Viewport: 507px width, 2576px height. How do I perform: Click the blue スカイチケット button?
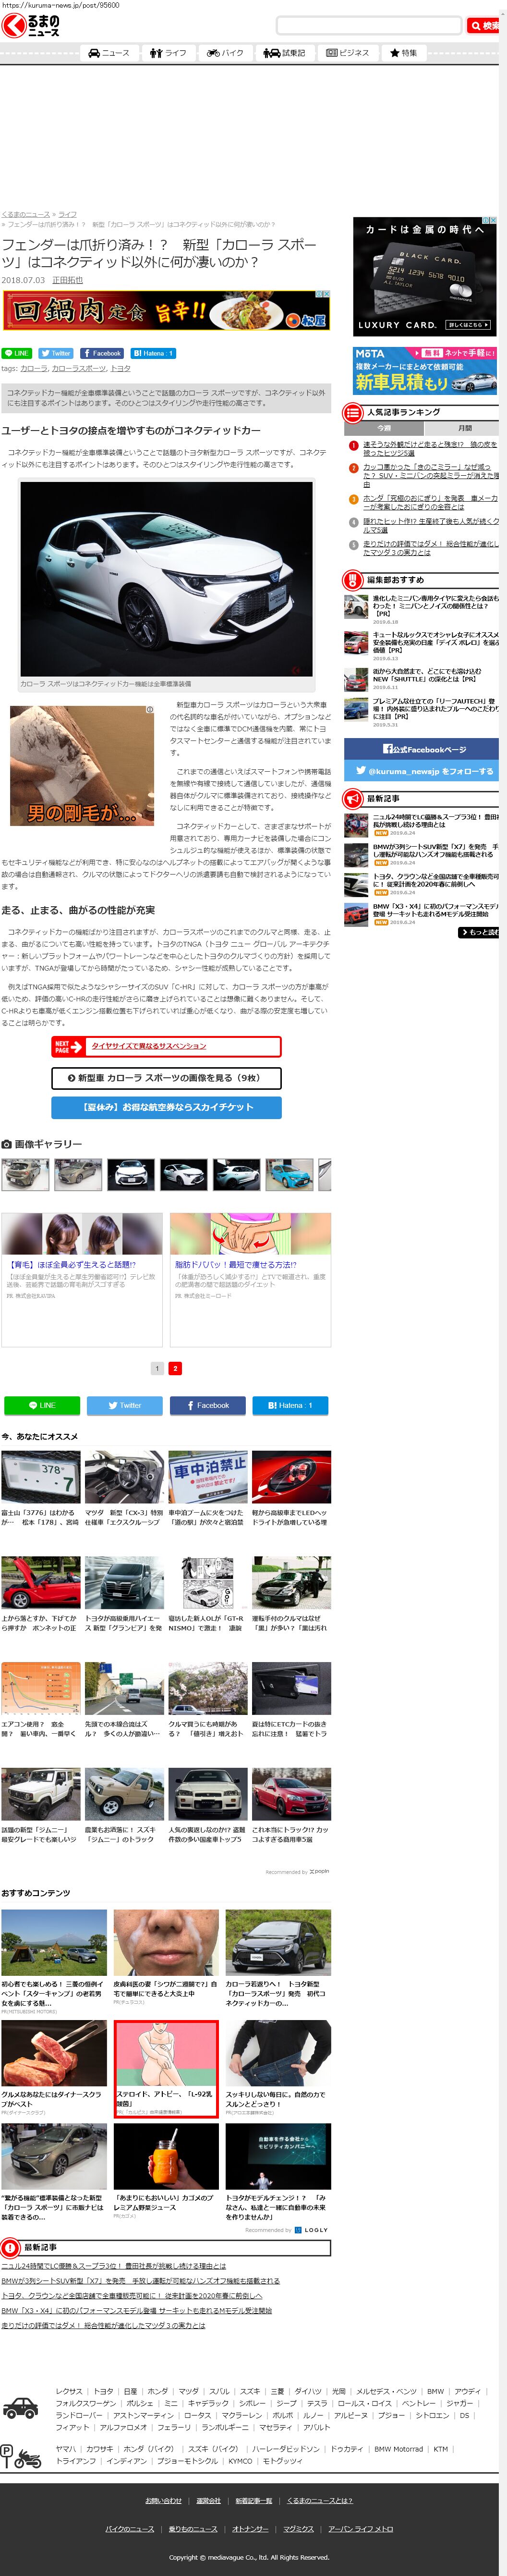(166, 1107)
